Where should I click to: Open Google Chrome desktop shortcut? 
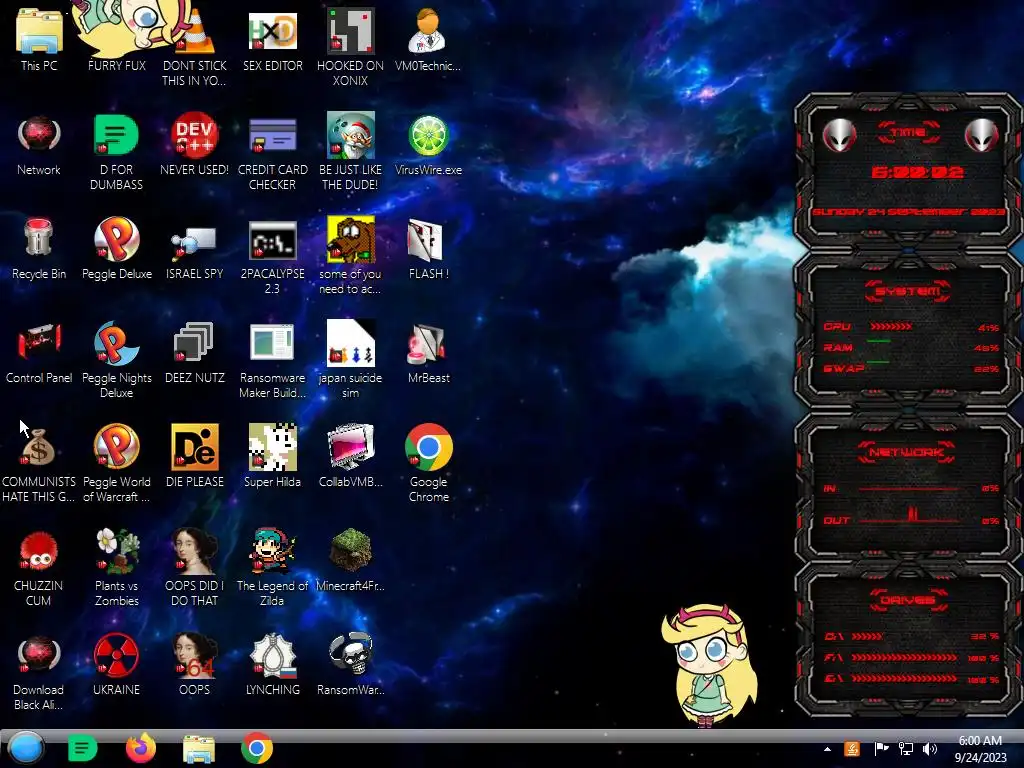(x=428, y=464)
